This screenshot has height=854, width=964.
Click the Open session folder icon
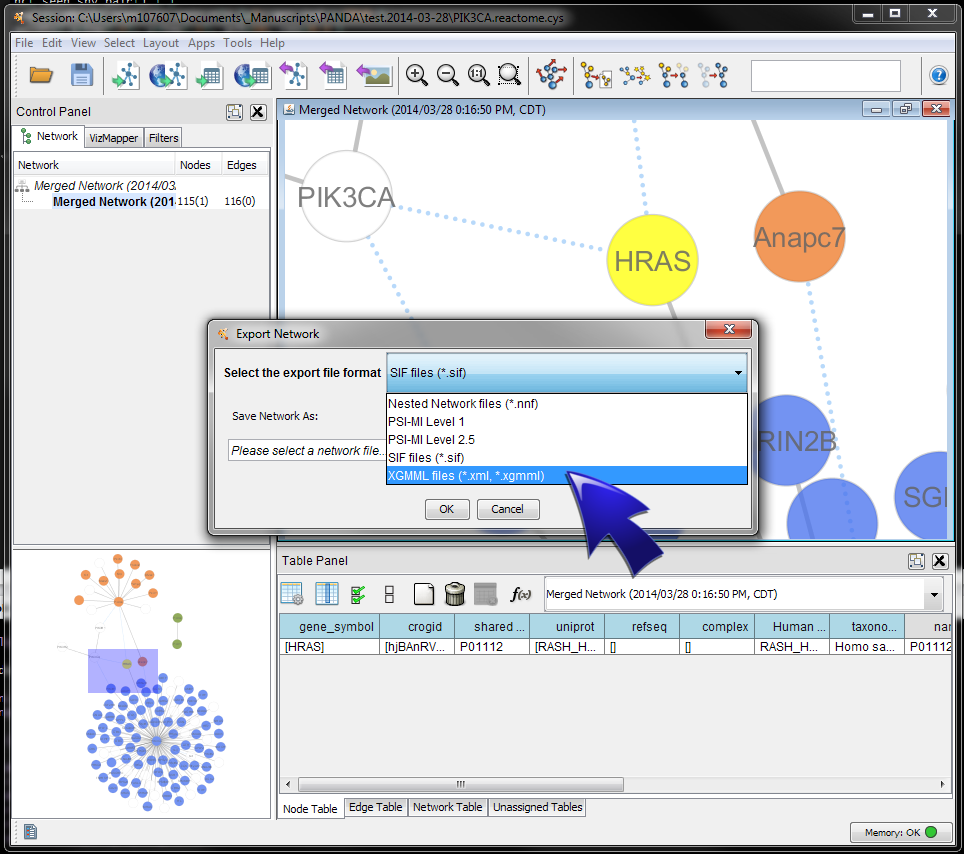[x=41, y=75]
